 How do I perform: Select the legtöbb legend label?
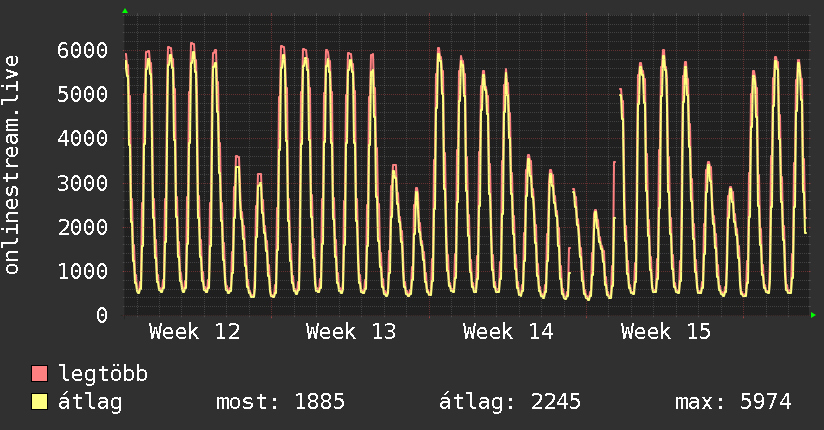point(103,374)
